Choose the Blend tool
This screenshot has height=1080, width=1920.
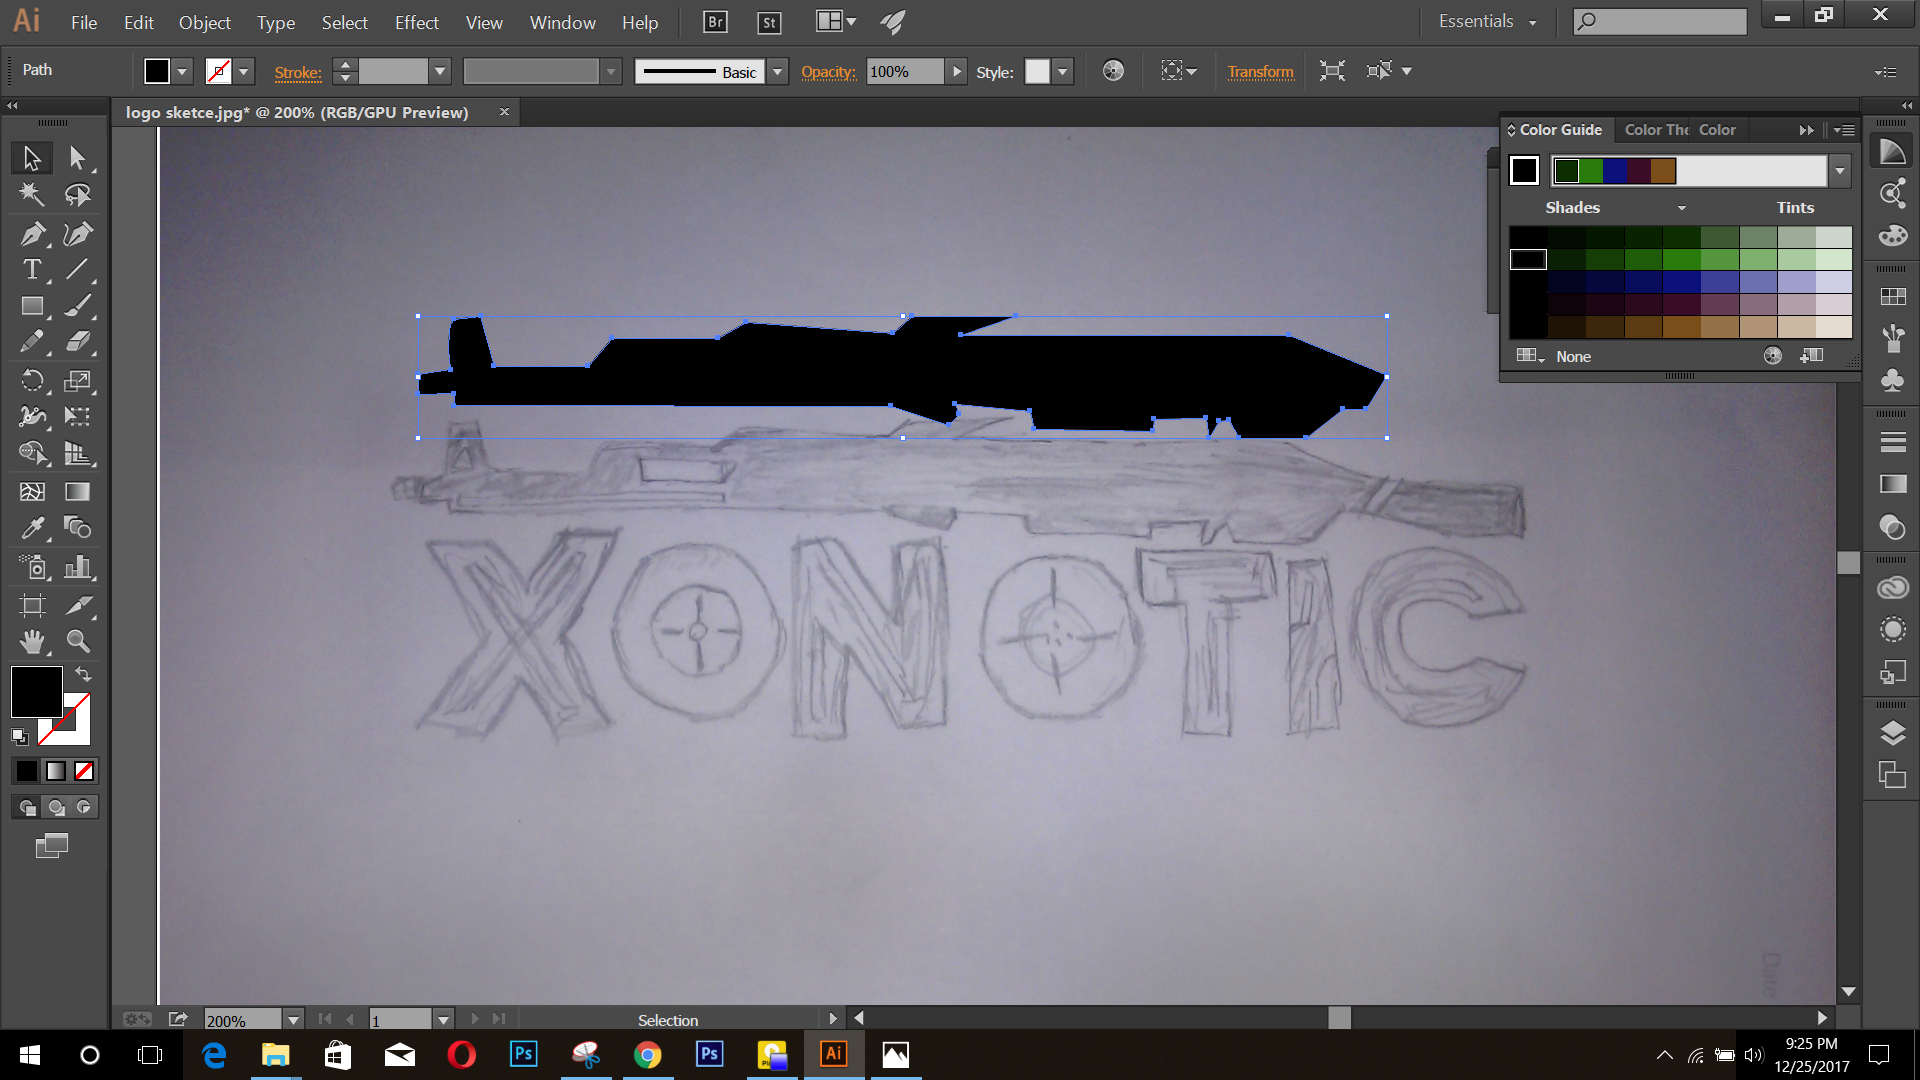pos(77,527)
